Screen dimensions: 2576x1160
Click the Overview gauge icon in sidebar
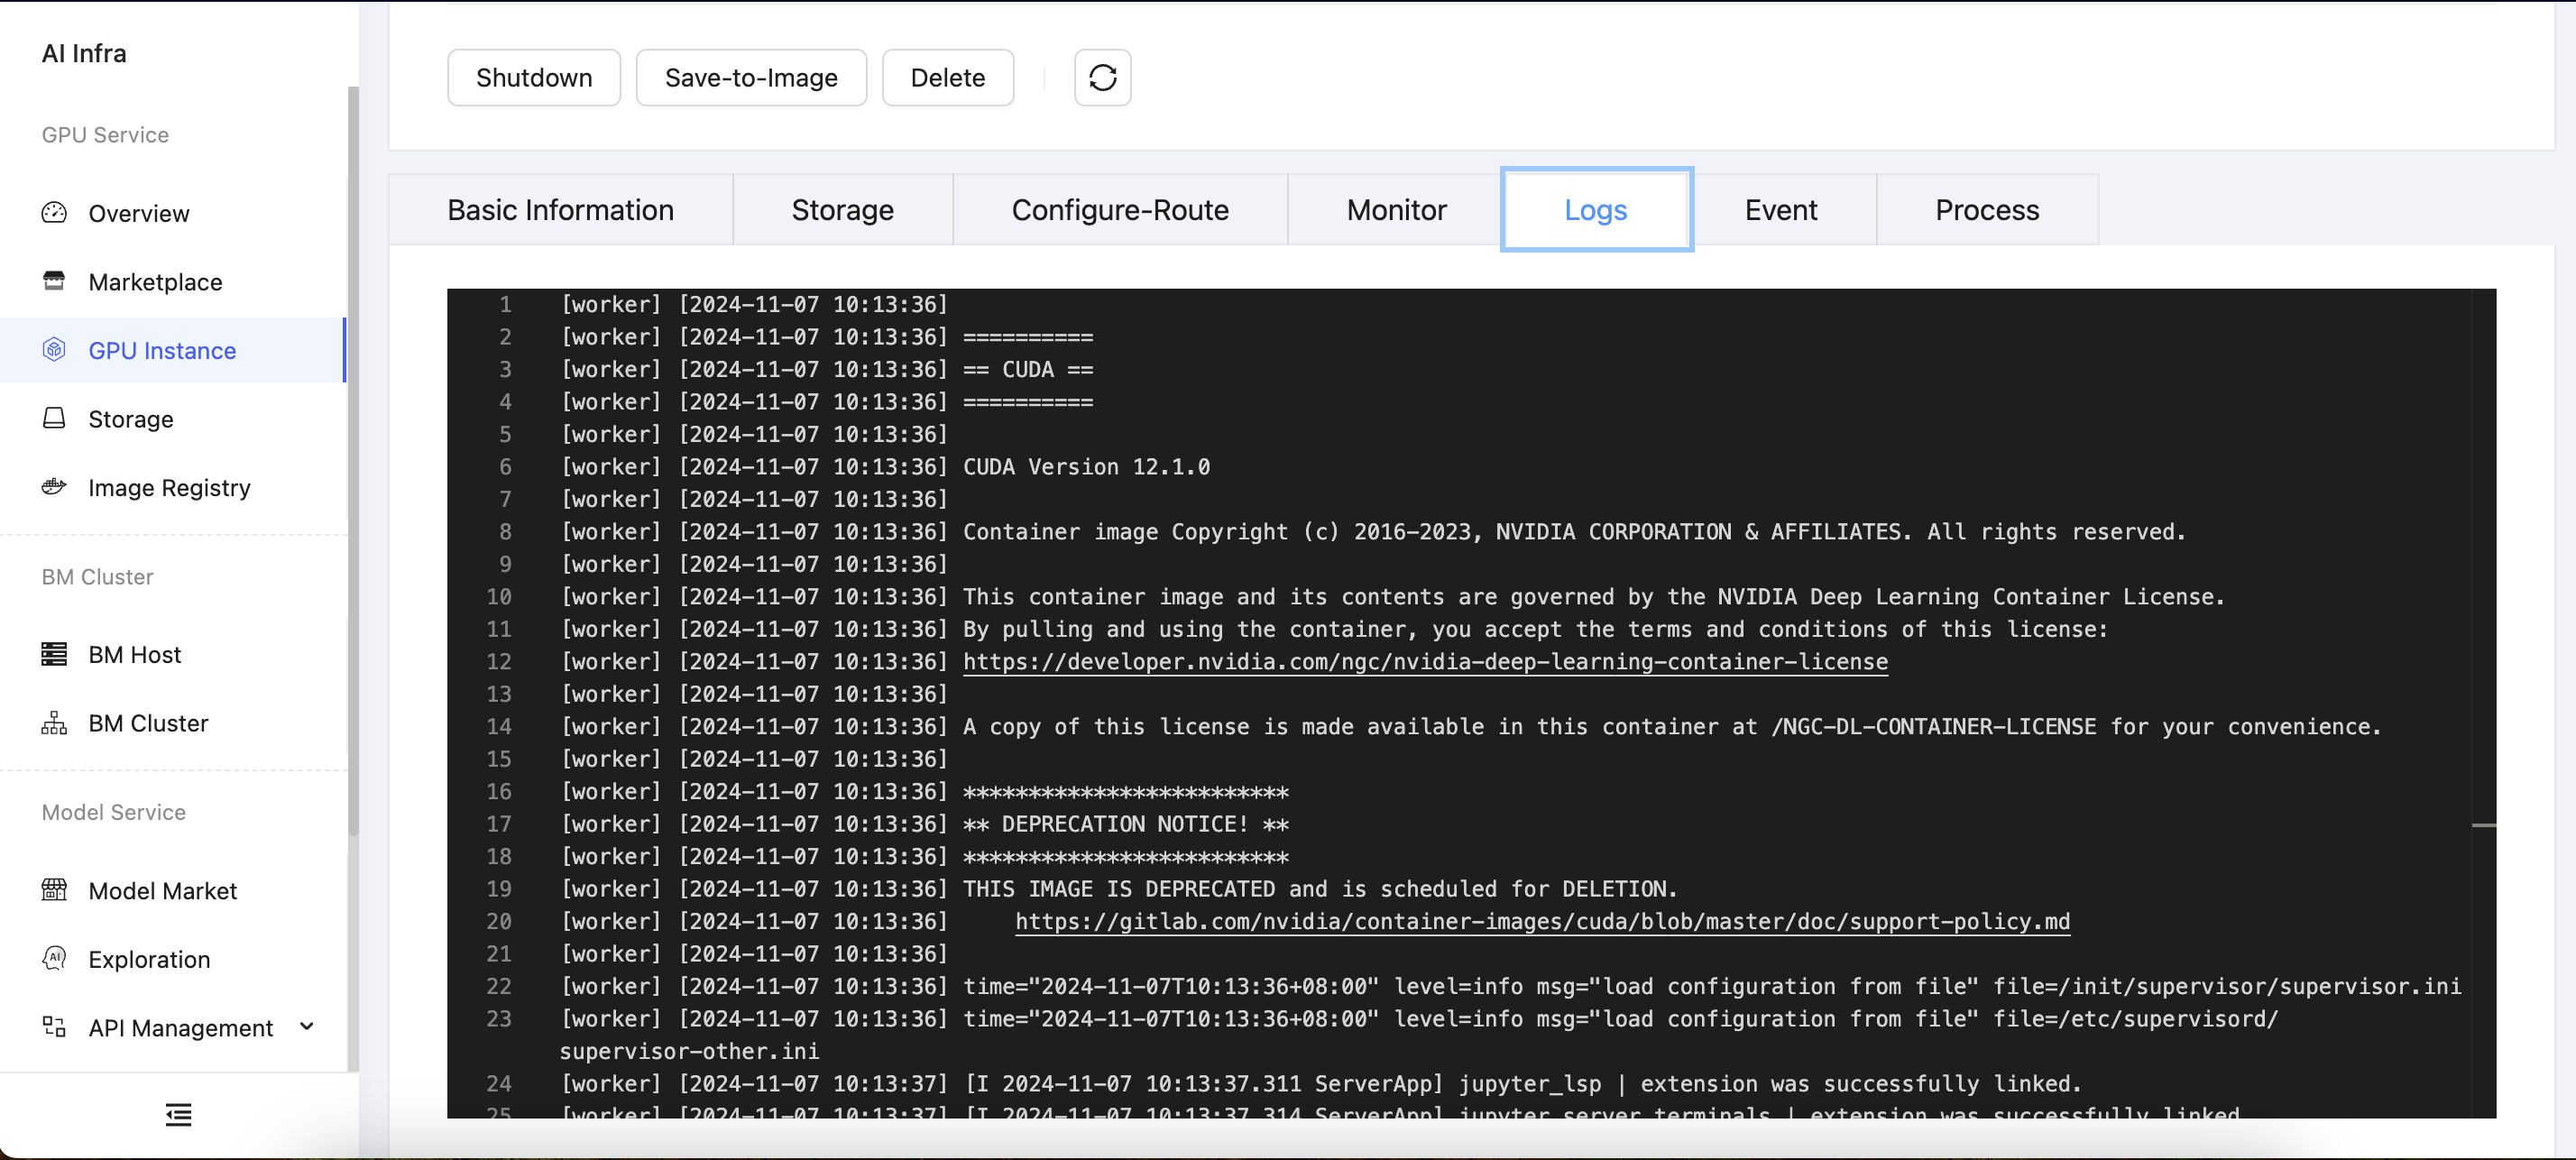(x=54, y=212)
